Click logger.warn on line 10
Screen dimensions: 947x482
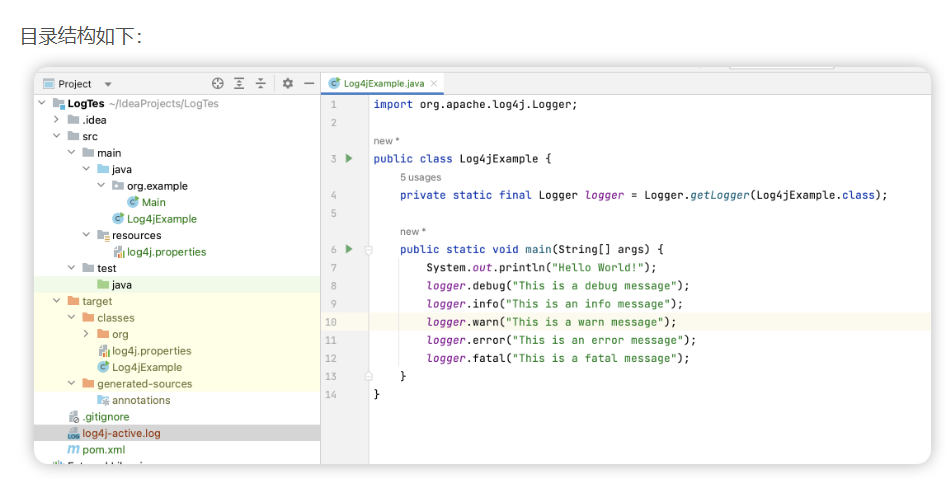pyautogui.click(x=462, y=322)
